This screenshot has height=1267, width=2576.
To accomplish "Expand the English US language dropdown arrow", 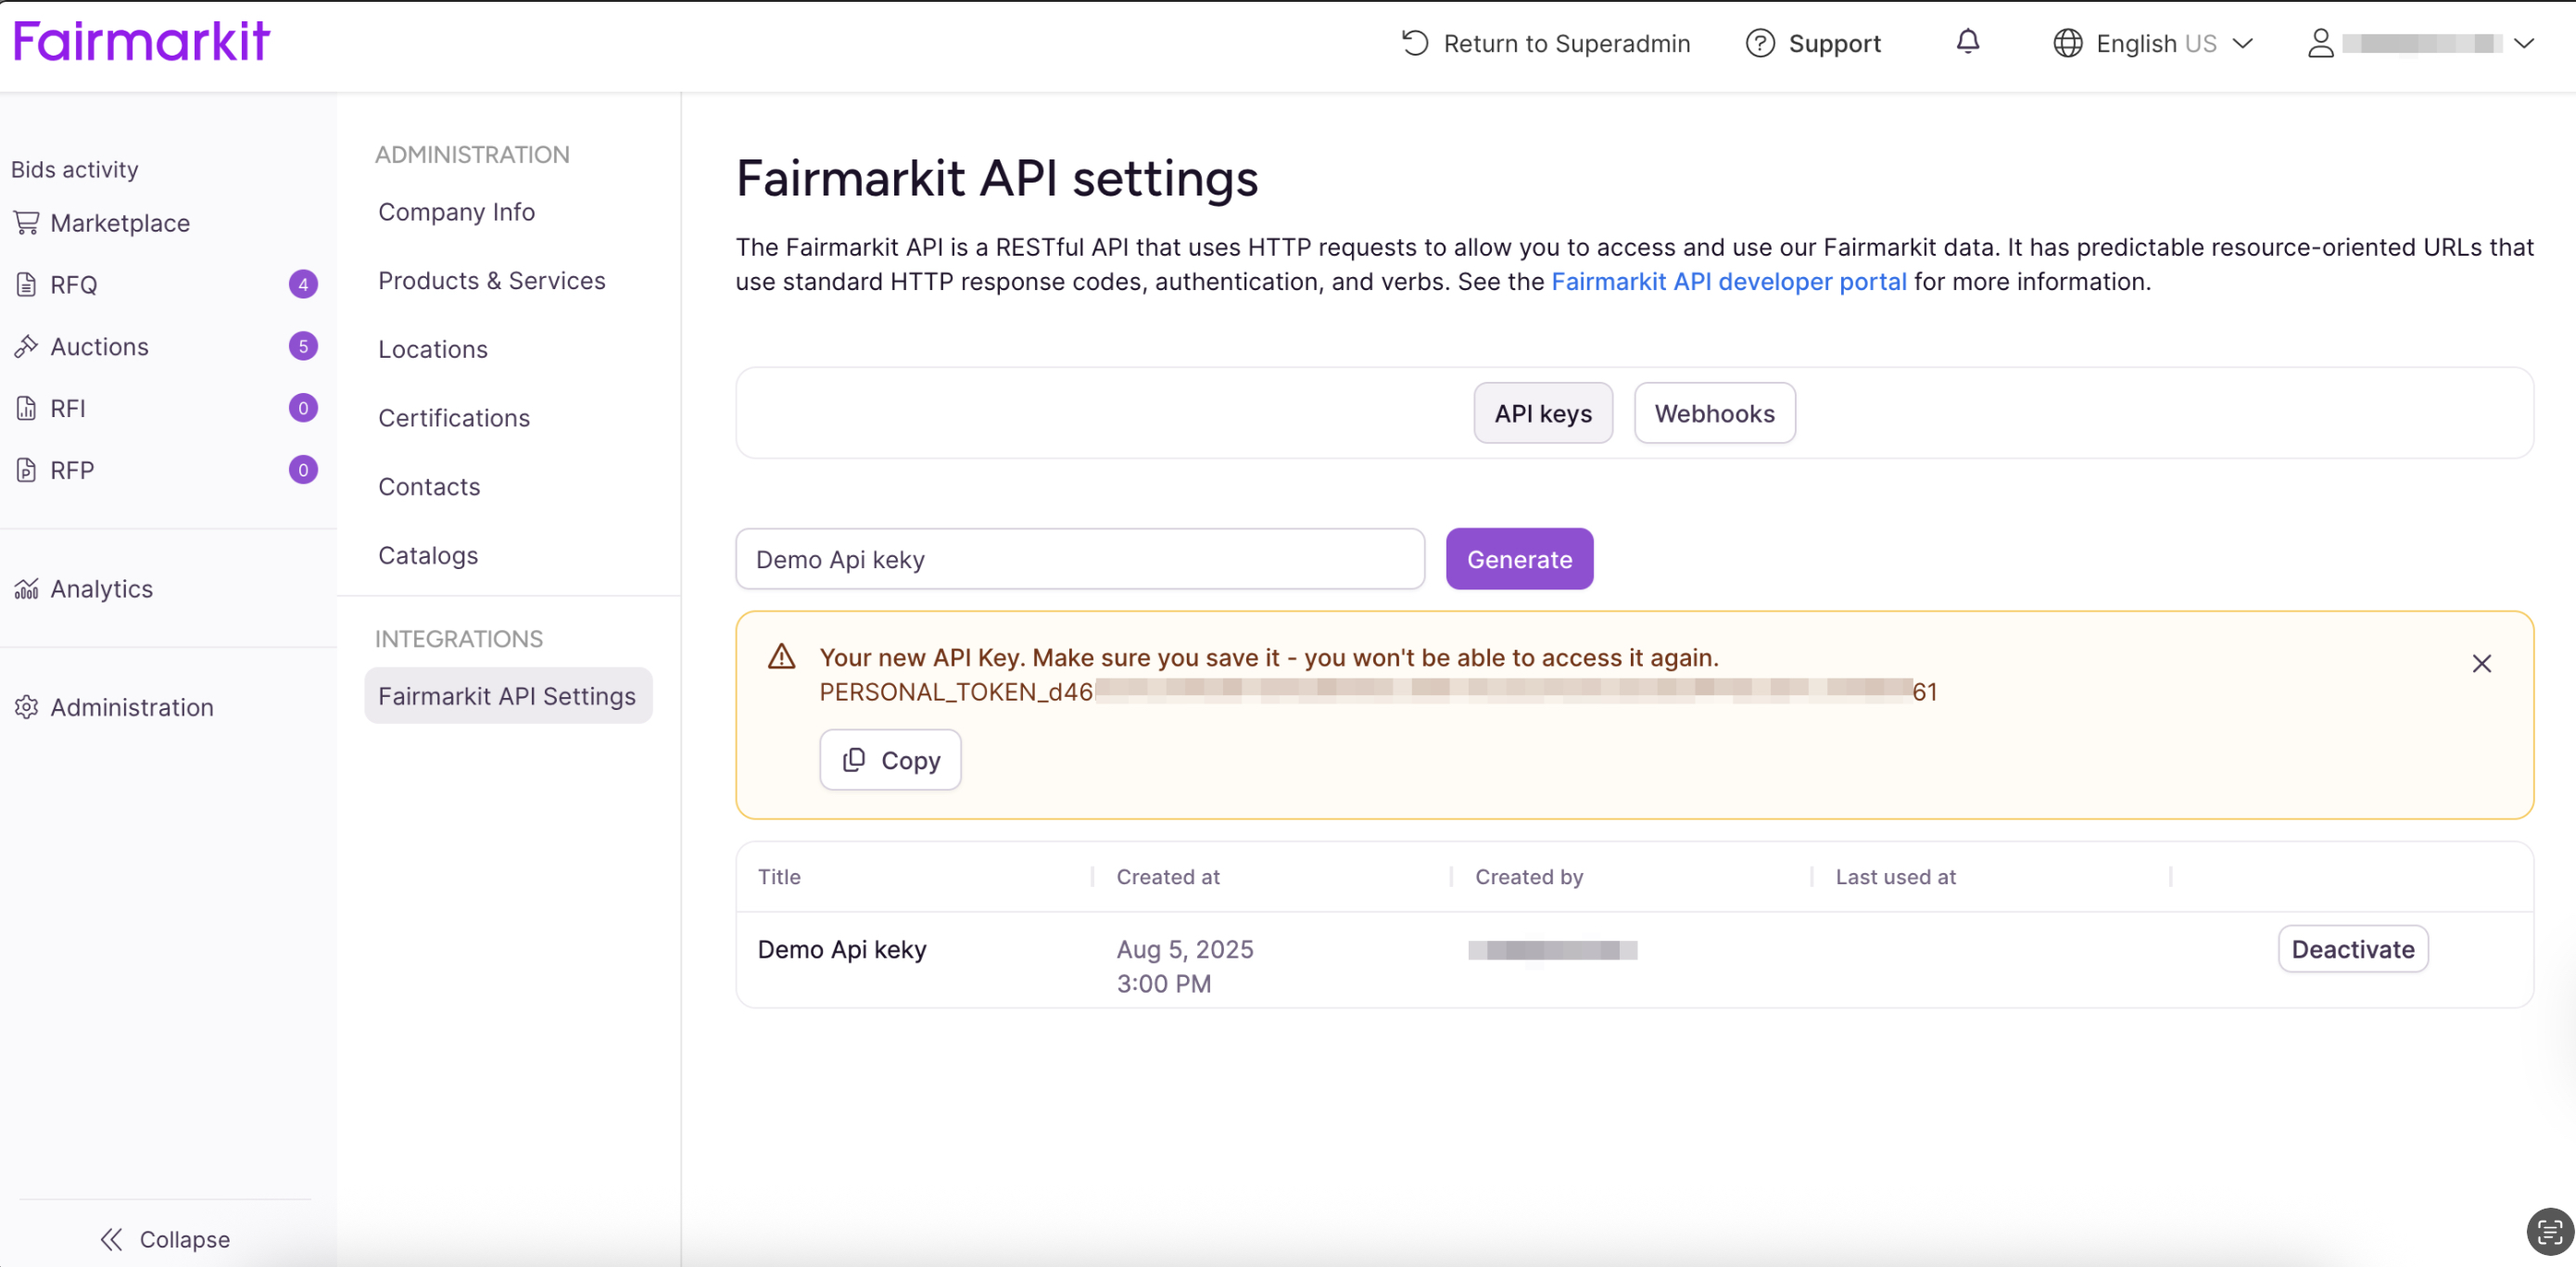I will [x=2242, y=43].
